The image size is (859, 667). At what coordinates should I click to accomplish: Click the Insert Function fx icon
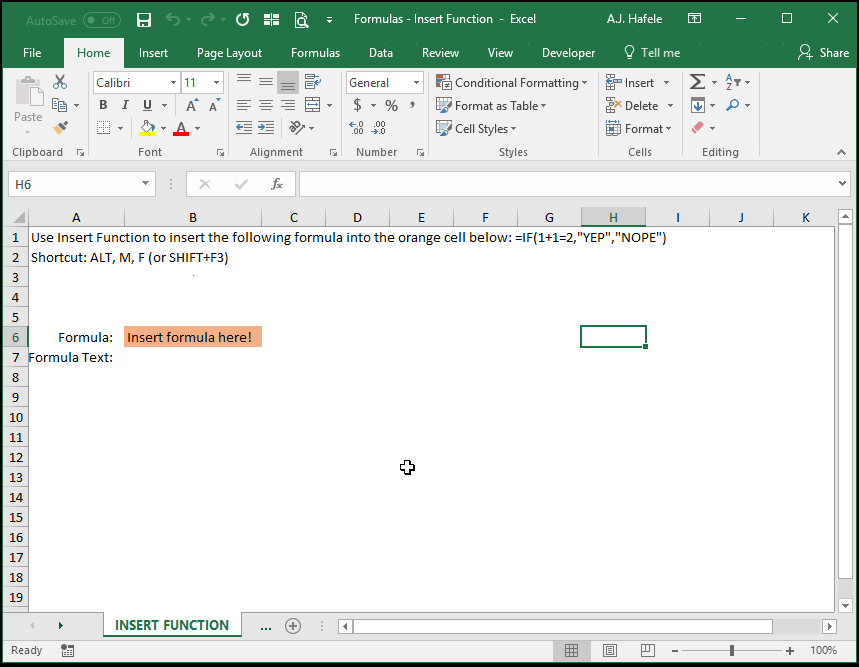point(277,184)
